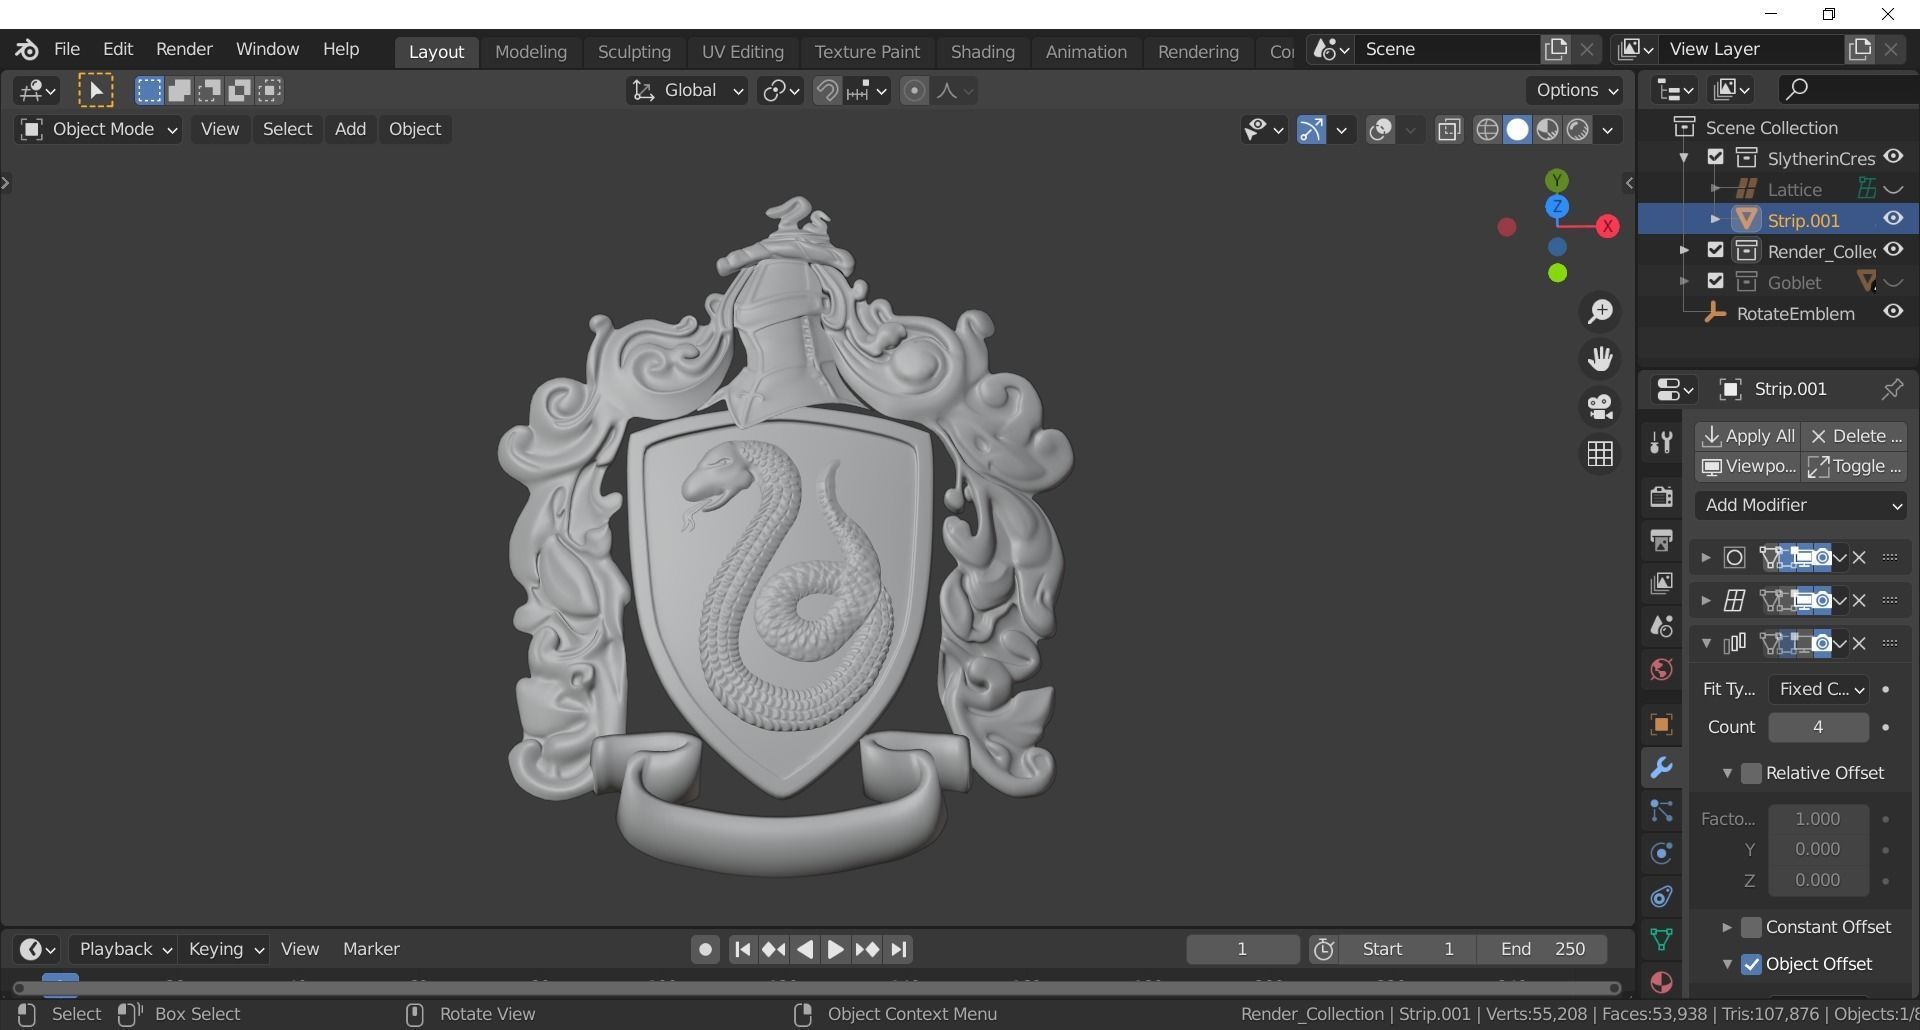Open the Options dropdown

click(1576, 90)
